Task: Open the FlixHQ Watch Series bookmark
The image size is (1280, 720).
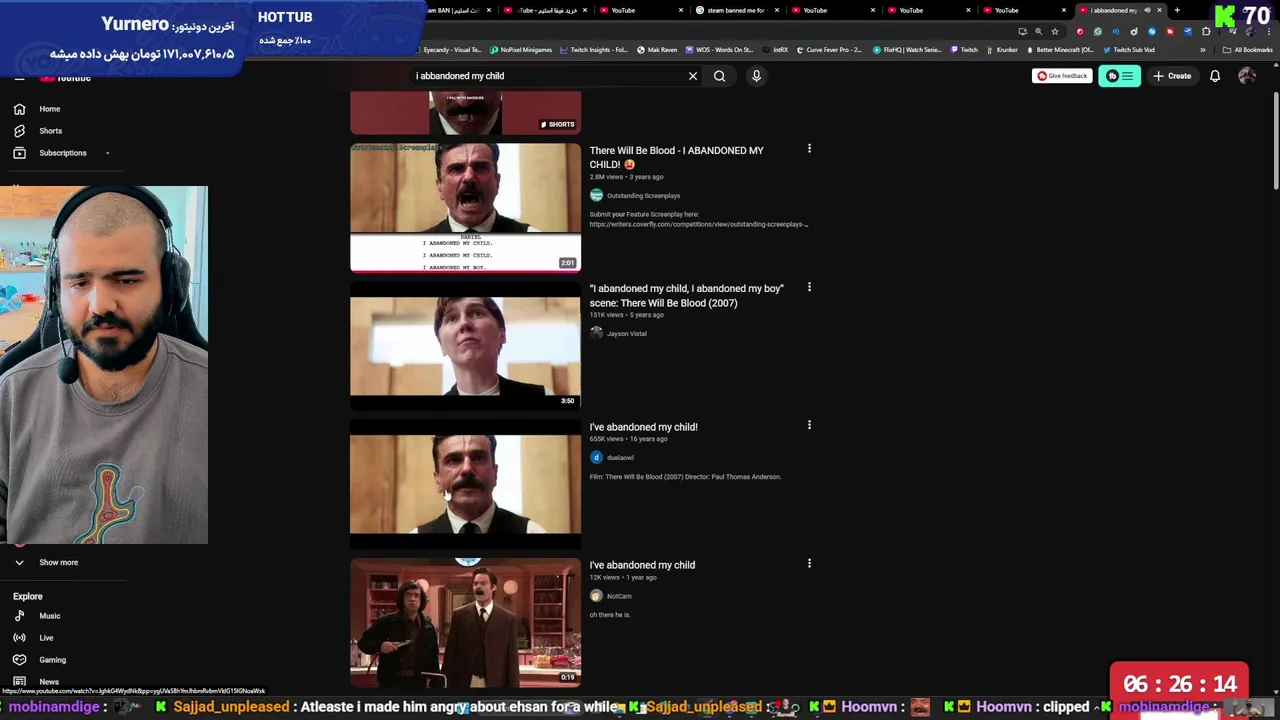Action: pos(907,50)
